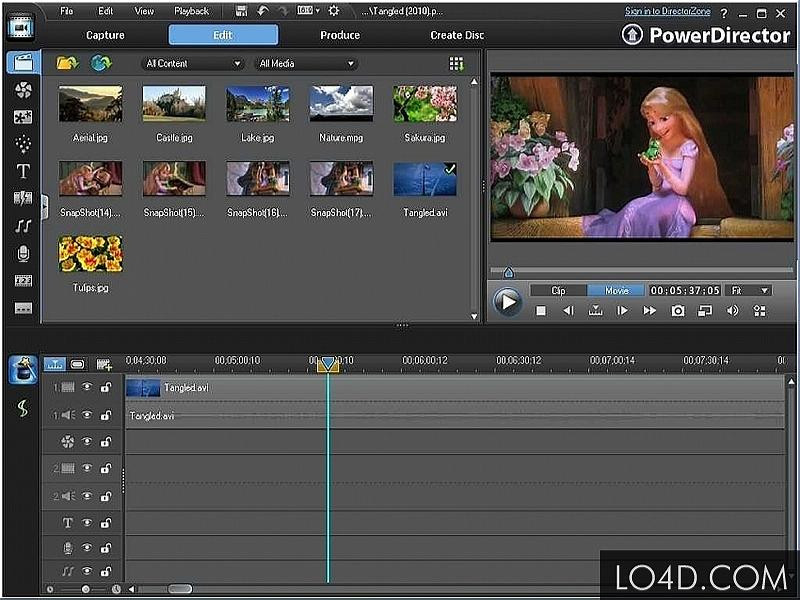
Task: Open the library view grid icon
Action: pyautogui.click(x=456, y=63)
